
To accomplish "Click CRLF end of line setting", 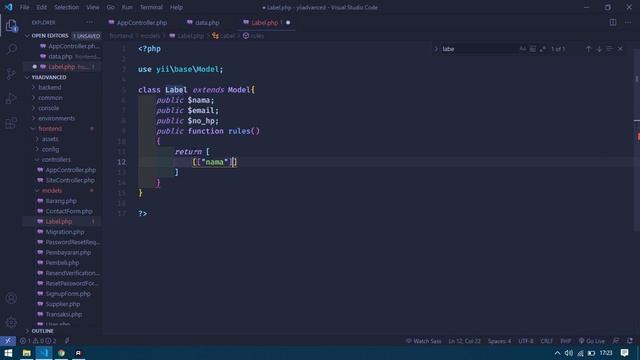I will [x=547, y=341].
